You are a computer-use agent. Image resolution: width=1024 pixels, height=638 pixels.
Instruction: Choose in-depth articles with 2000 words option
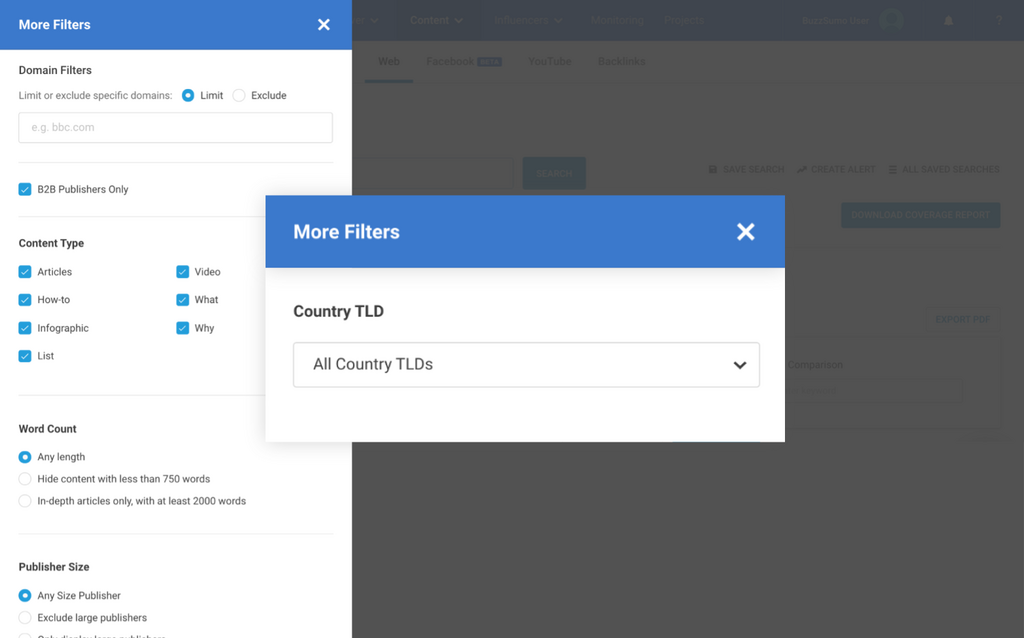point(25,501)
